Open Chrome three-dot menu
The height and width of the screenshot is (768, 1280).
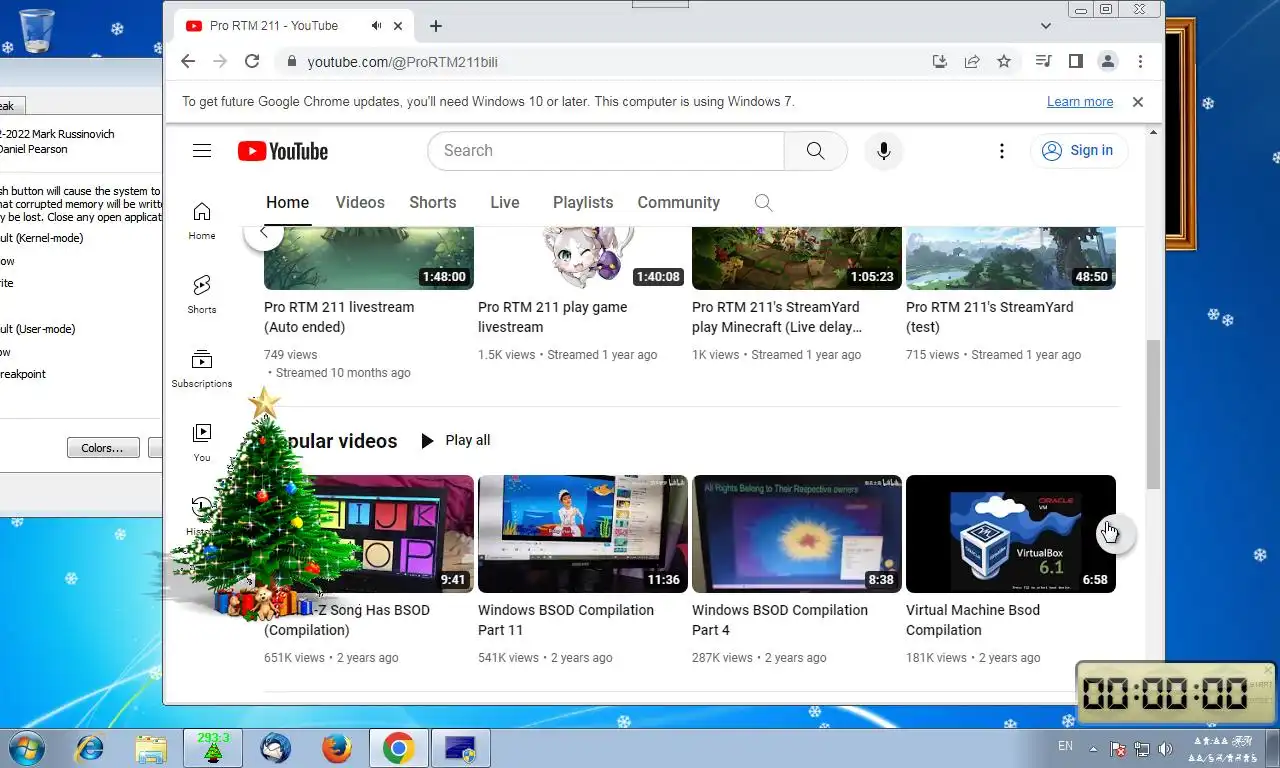1140,61
